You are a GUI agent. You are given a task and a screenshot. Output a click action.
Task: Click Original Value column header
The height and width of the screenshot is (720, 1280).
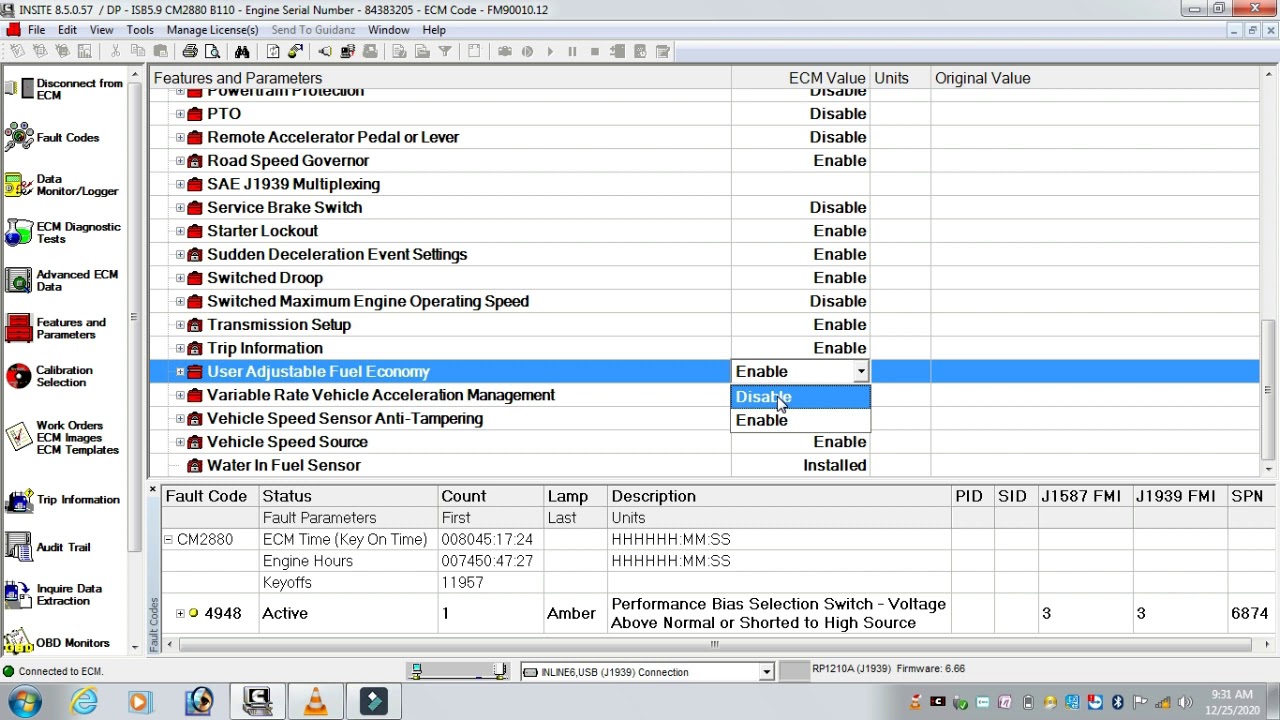coord(1095,78)
